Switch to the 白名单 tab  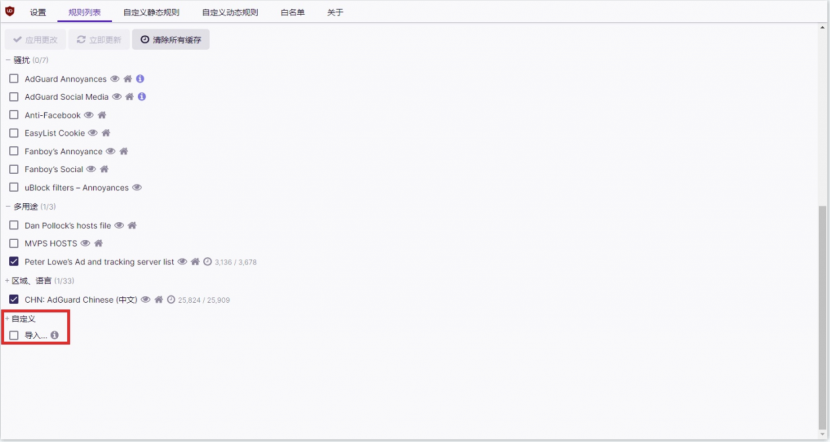click(x=293, y=12)
